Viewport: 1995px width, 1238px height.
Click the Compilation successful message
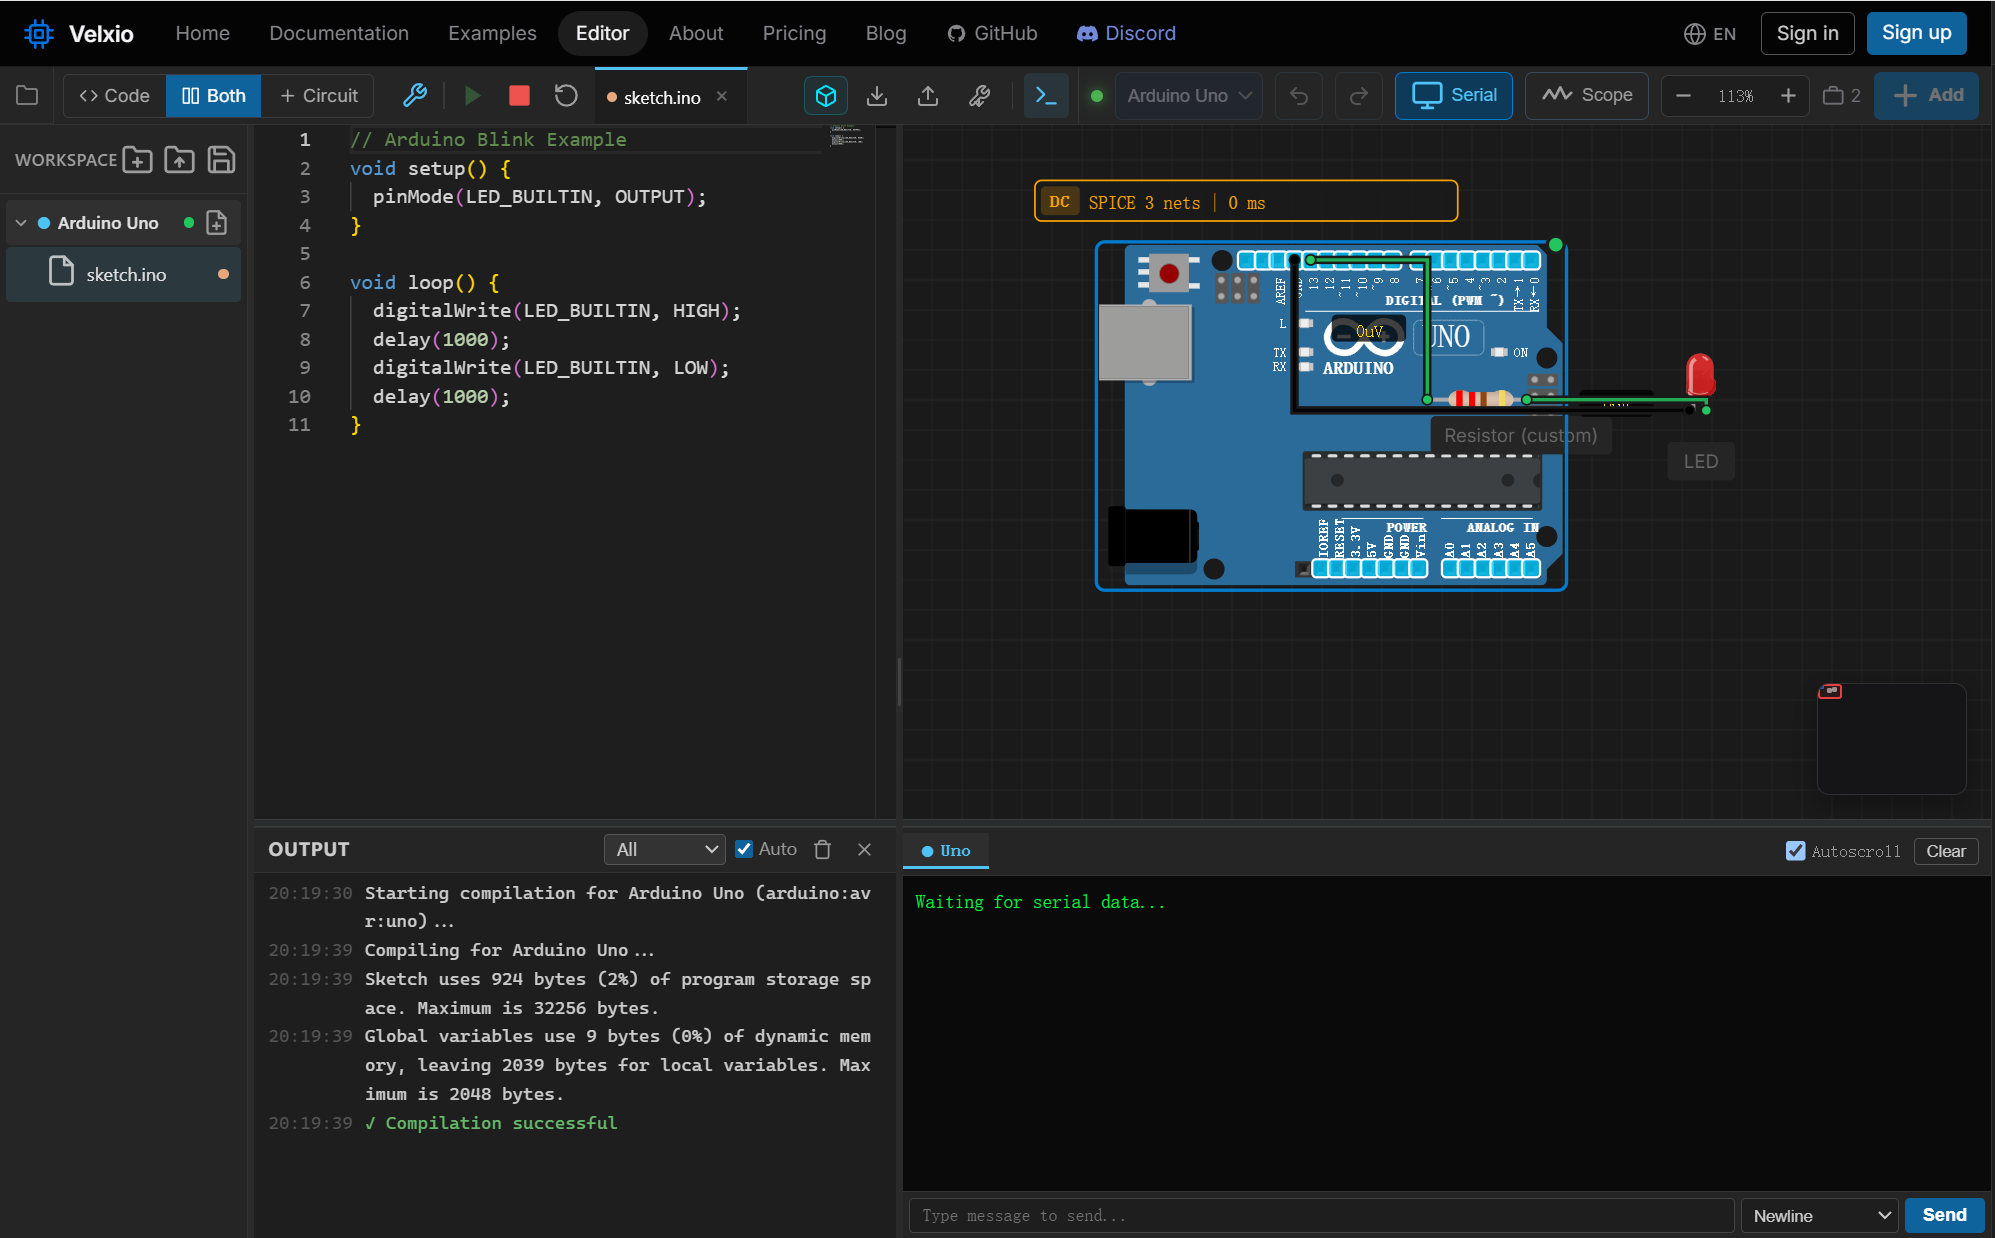pos(491,1123)
